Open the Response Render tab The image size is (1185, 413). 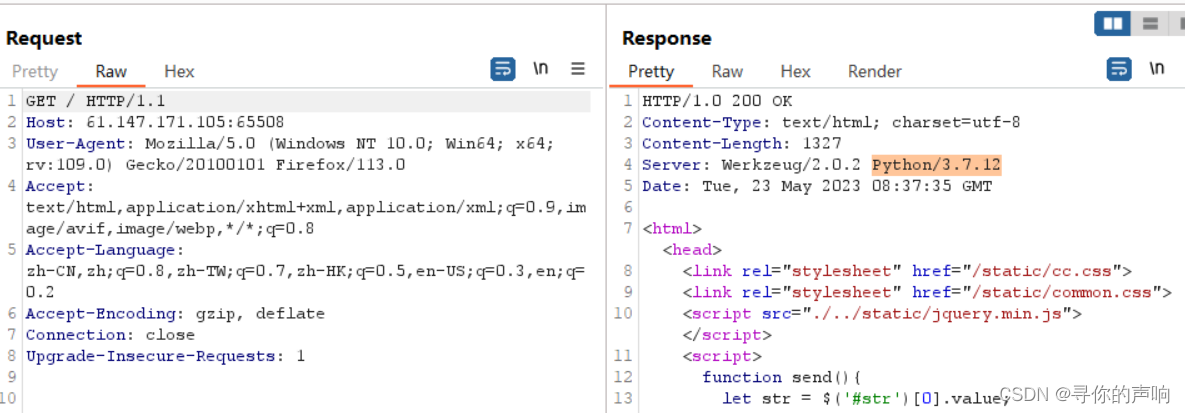pos(874,72)
